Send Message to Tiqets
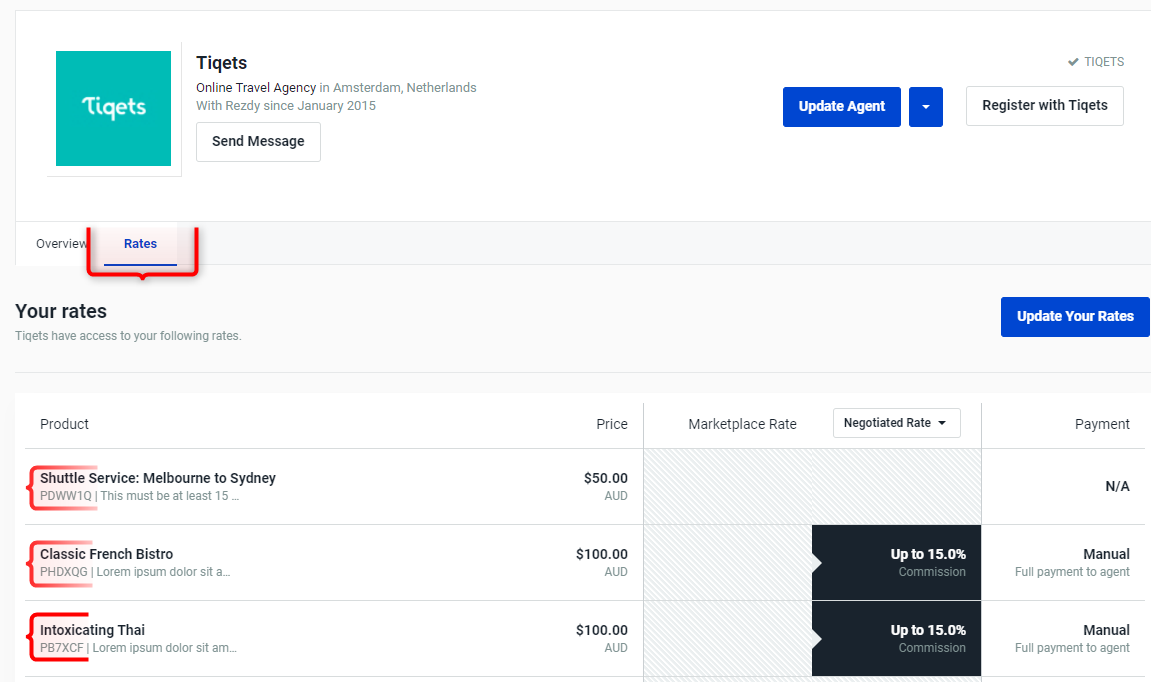The width and height of the screenshot is (1151, 682). point(258,142)
